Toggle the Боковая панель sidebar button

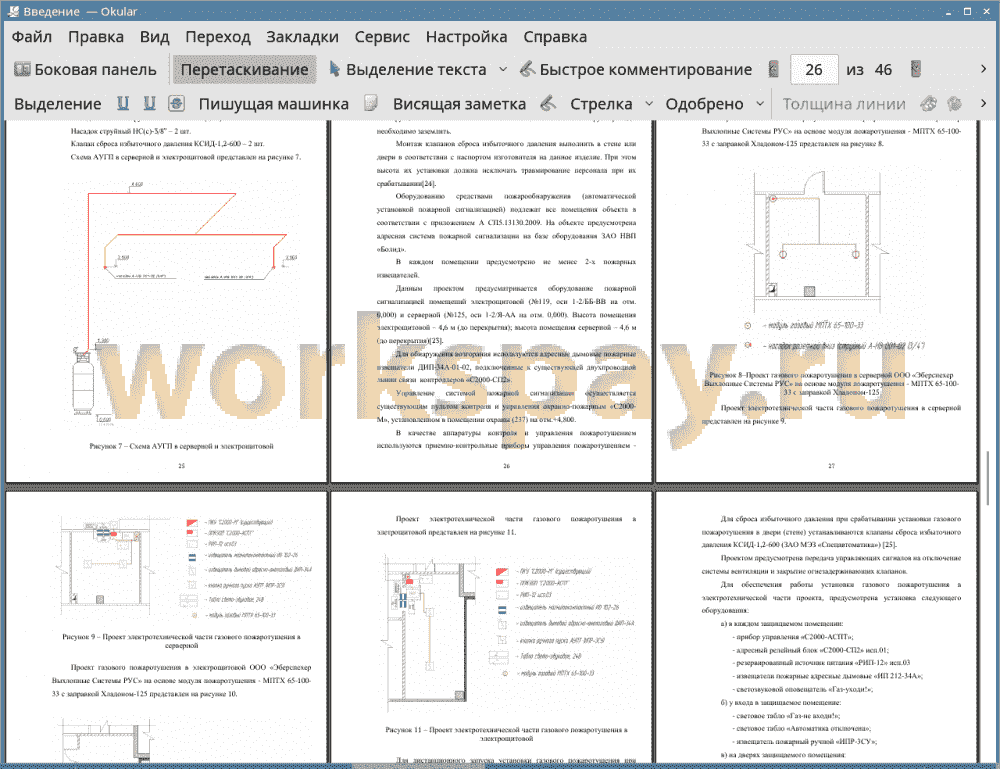point(85,70)
